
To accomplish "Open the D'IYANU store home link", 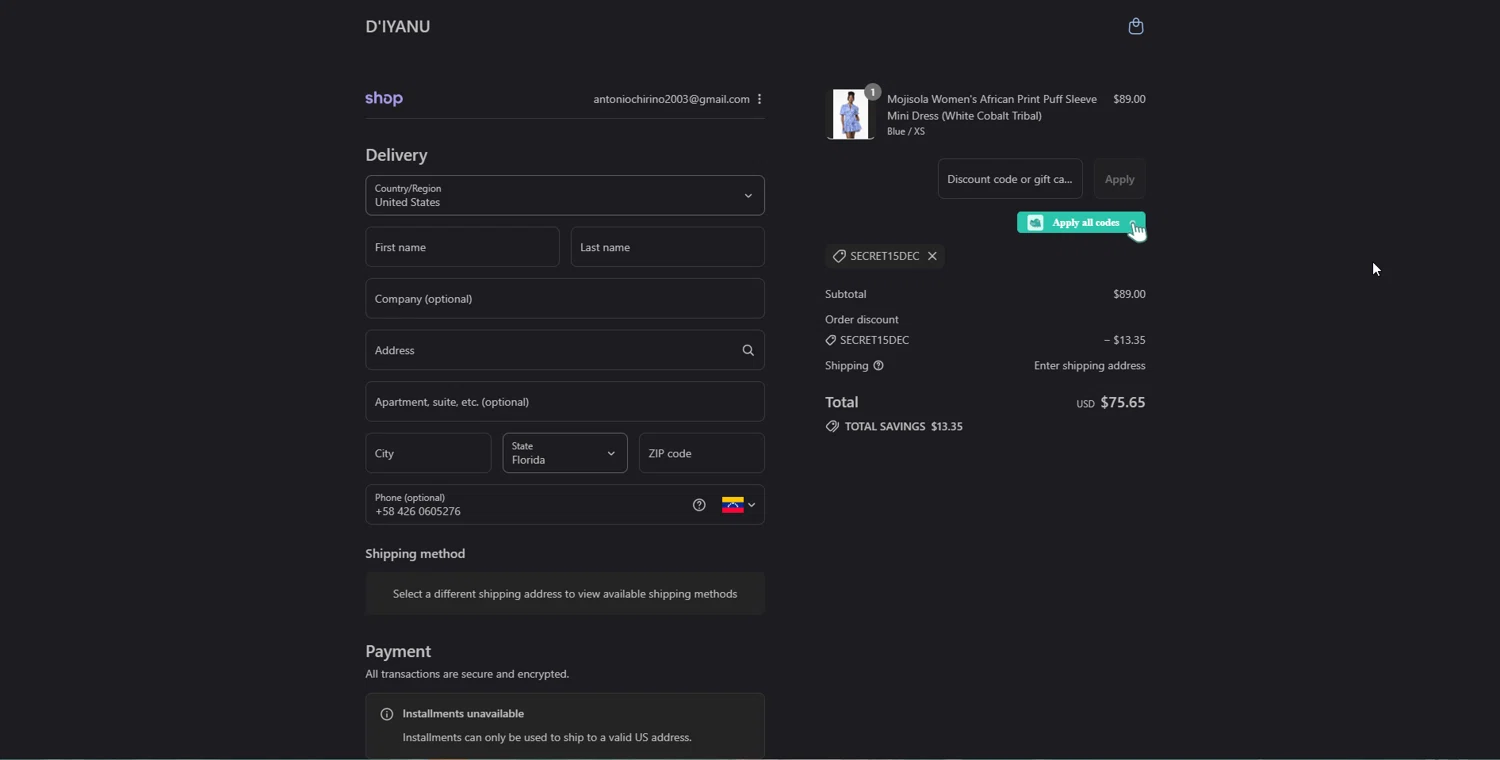I will coord(398,27).
